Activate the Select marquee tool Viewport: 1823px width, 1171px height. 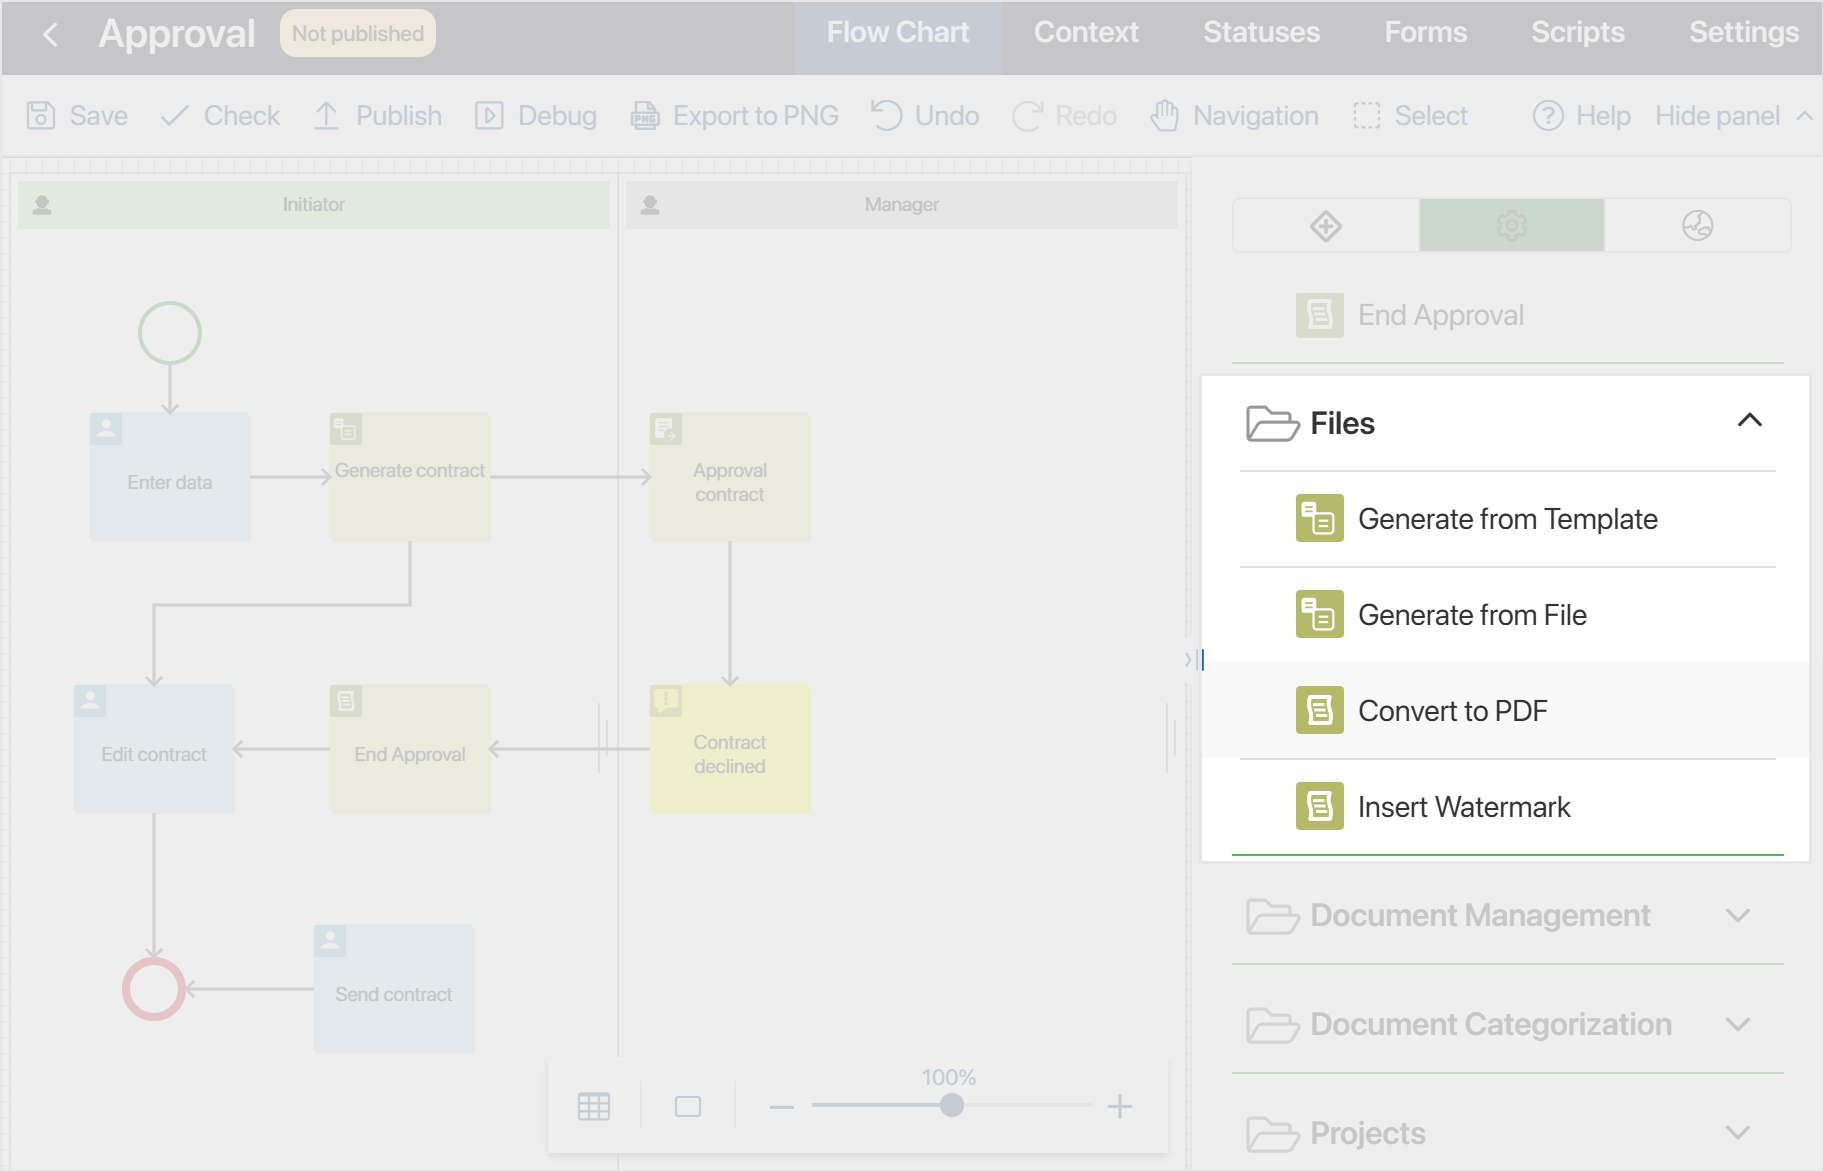point(1366,116)
